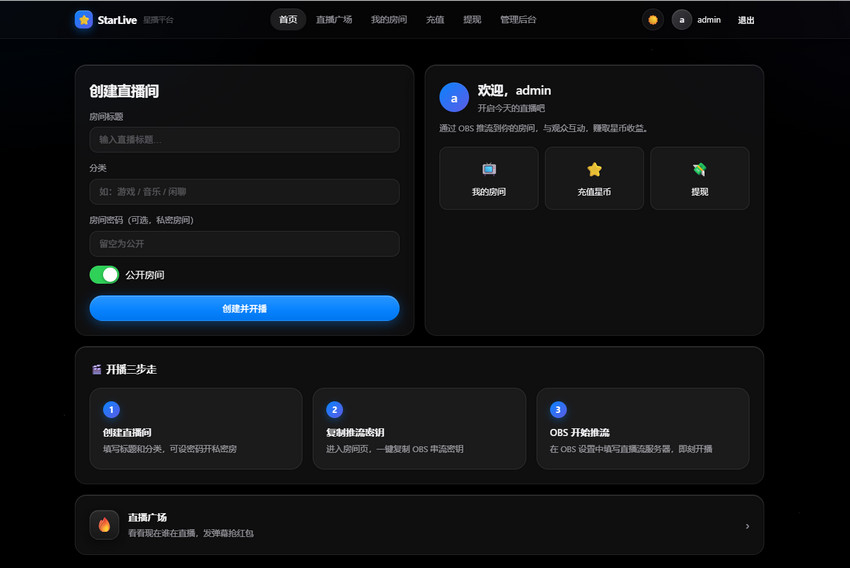Open 充值 in top navigation
The image size is (850, 568).
435,20
